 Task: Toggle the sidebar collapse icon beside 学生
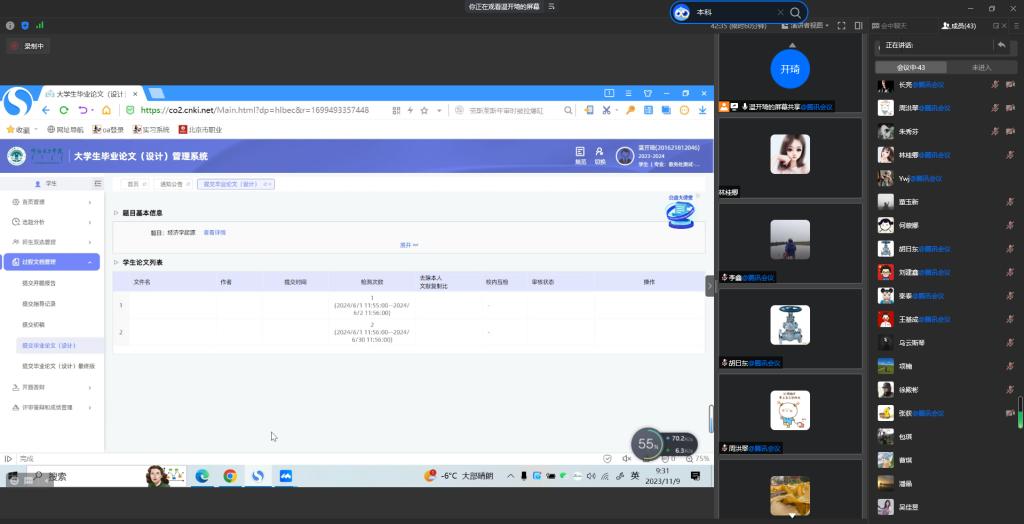point(97,184)
